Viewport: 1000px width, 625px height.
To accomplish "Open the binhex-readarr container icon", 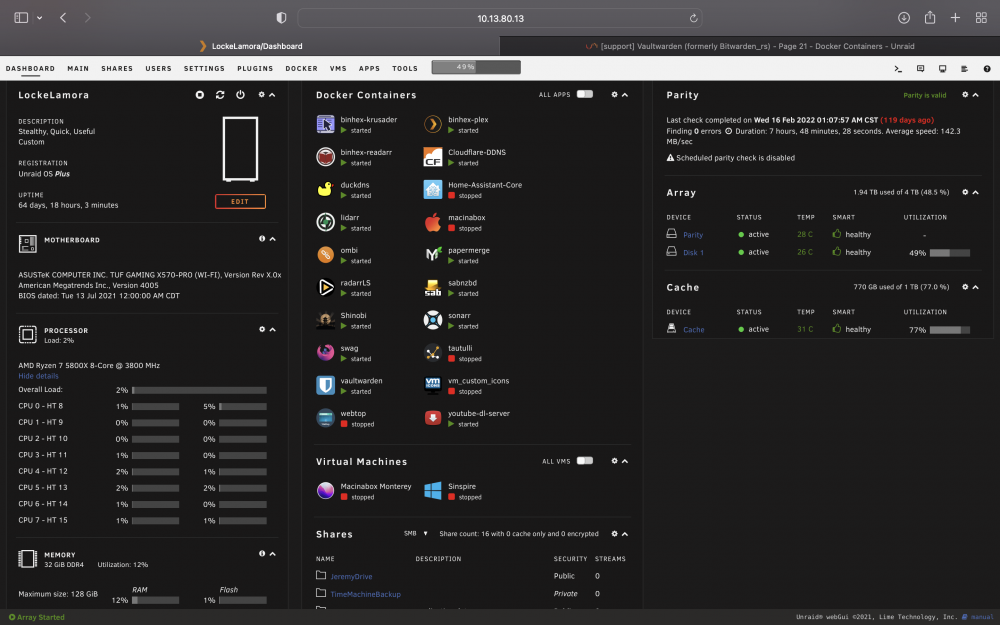I will tap(325, 156).
